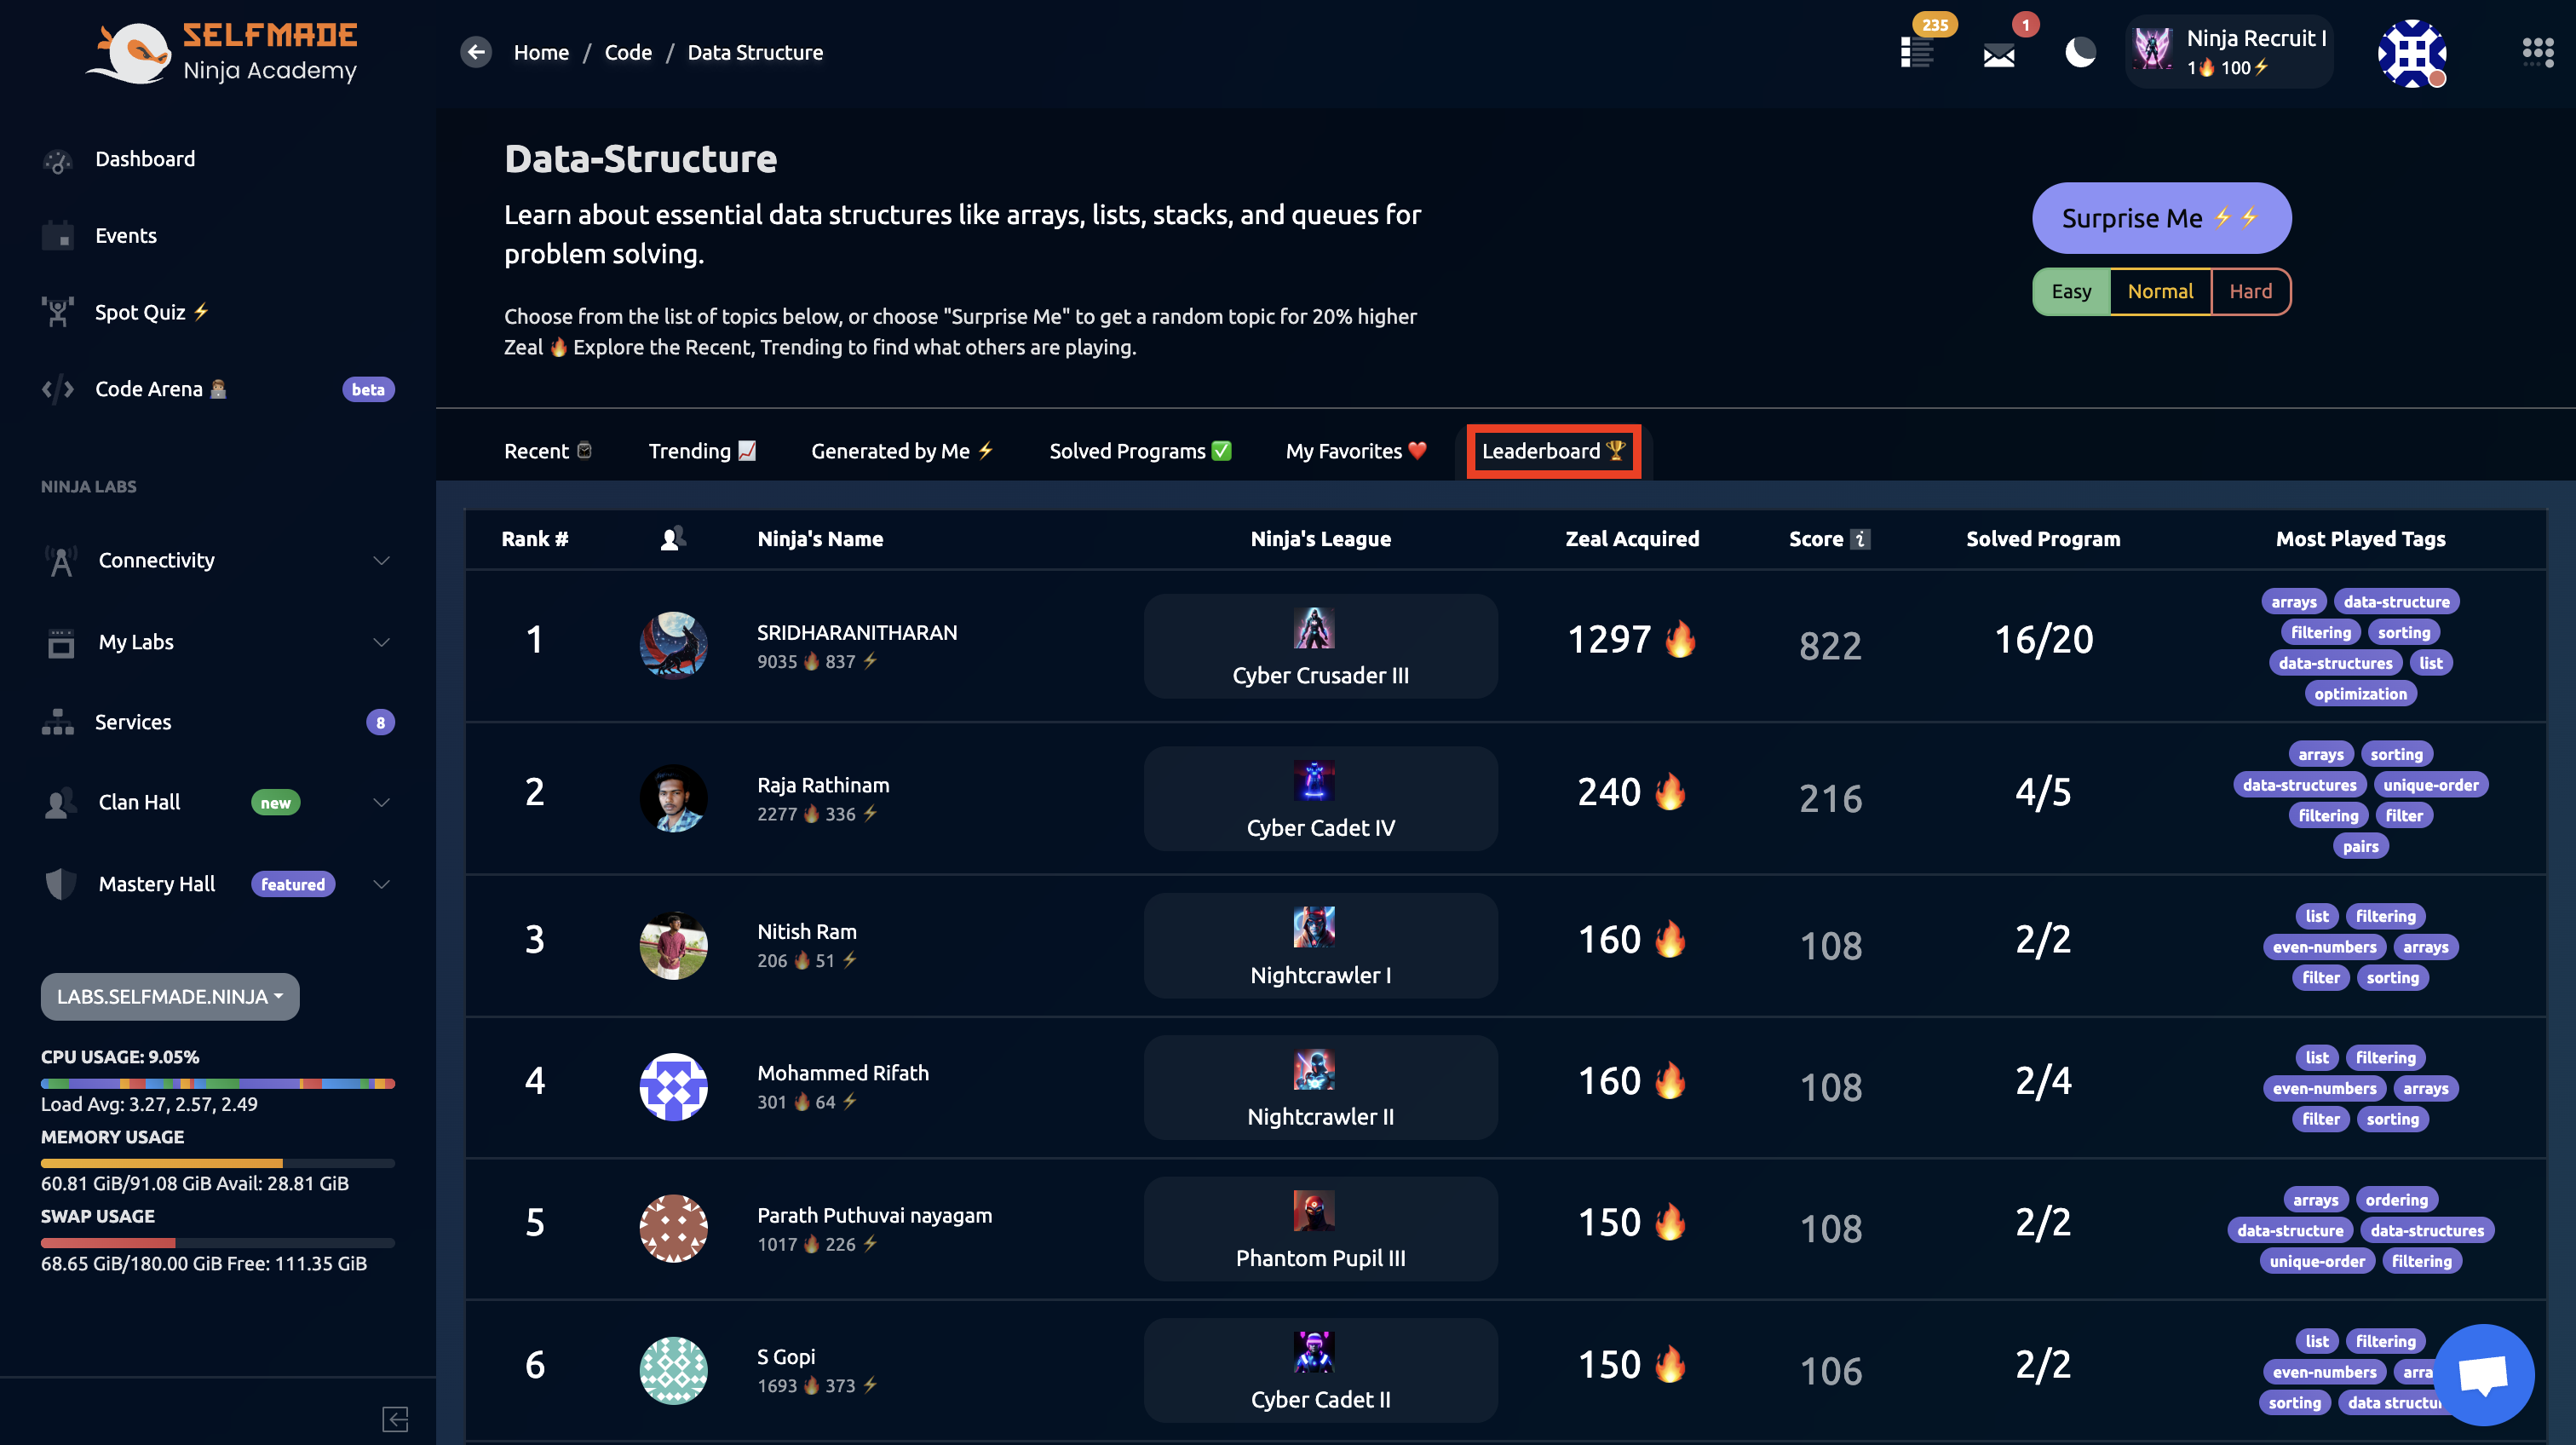Toggle dark mode moon icon

tap(2080, 52)
